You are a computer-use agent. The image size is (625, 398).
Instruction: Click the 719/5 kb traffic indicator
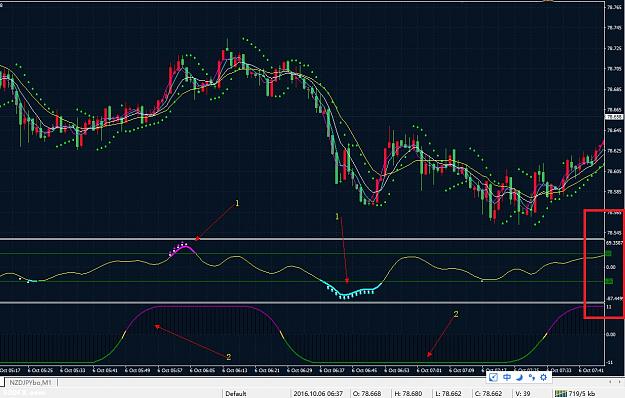(582, 394)
